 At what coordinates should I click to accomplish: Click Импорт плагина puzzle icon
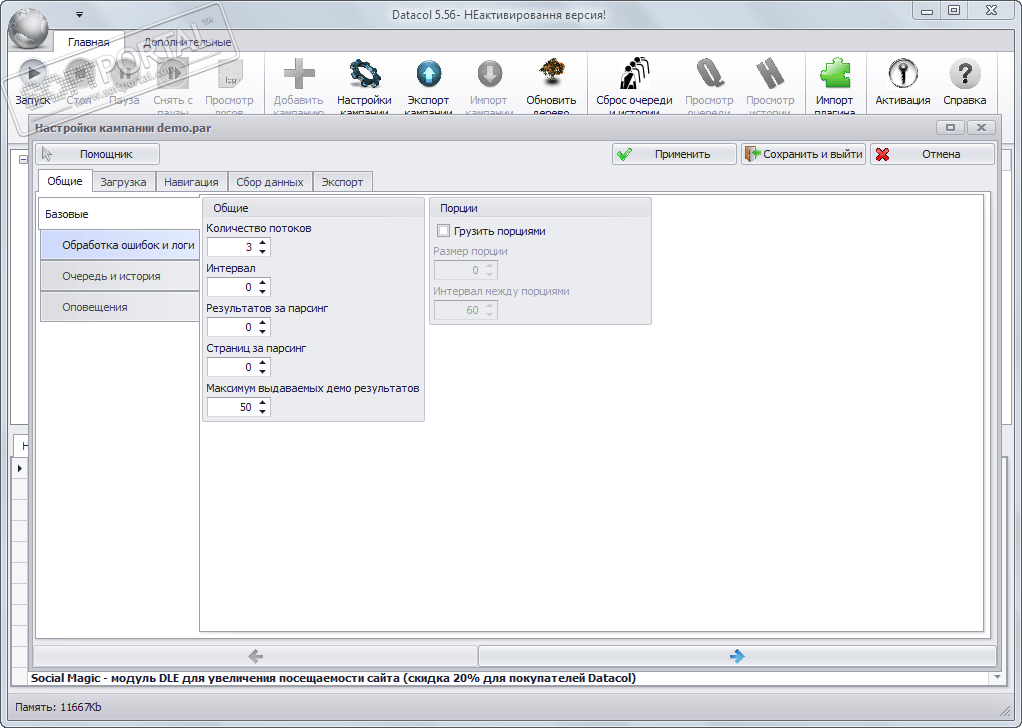tap(834, 73)
